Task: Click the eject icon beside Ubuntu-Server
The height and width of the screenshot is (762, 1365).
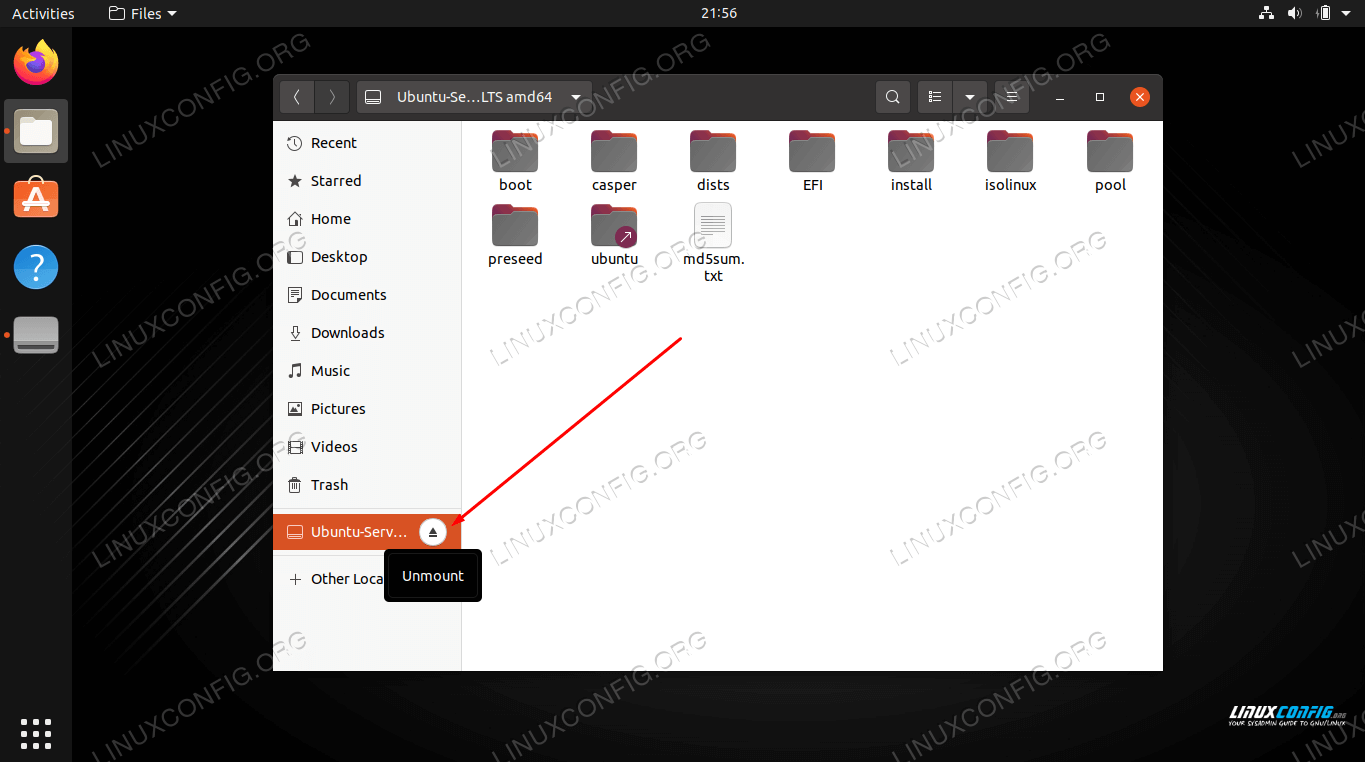Action: (x=433, y=532)
